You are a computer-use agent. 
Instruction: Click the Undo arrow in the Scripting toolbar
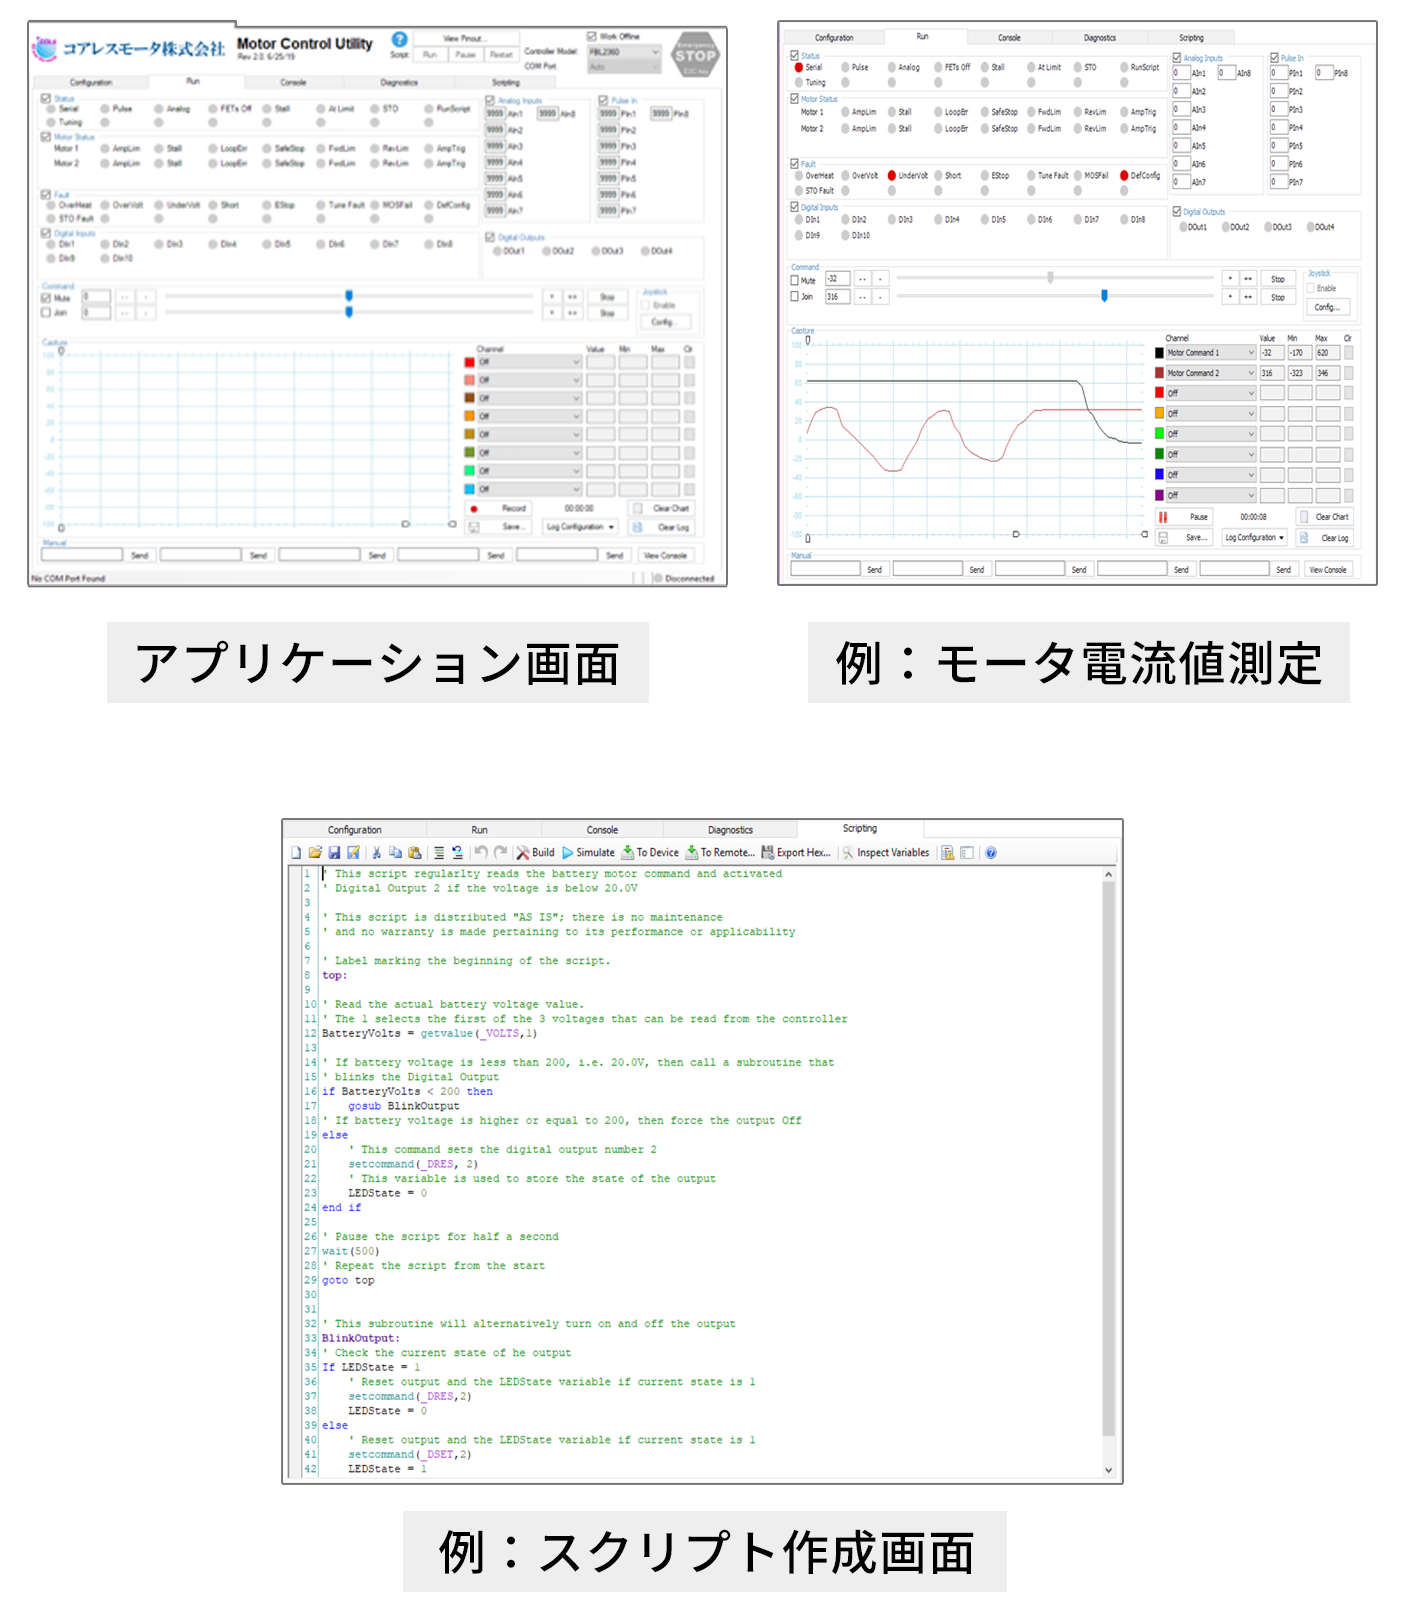(x=480, y=853)
